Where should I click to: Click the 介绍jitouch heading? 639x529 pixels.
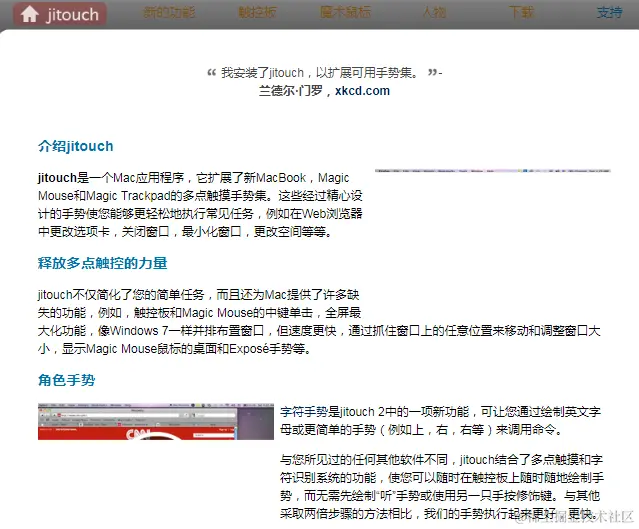click(75, 146)
